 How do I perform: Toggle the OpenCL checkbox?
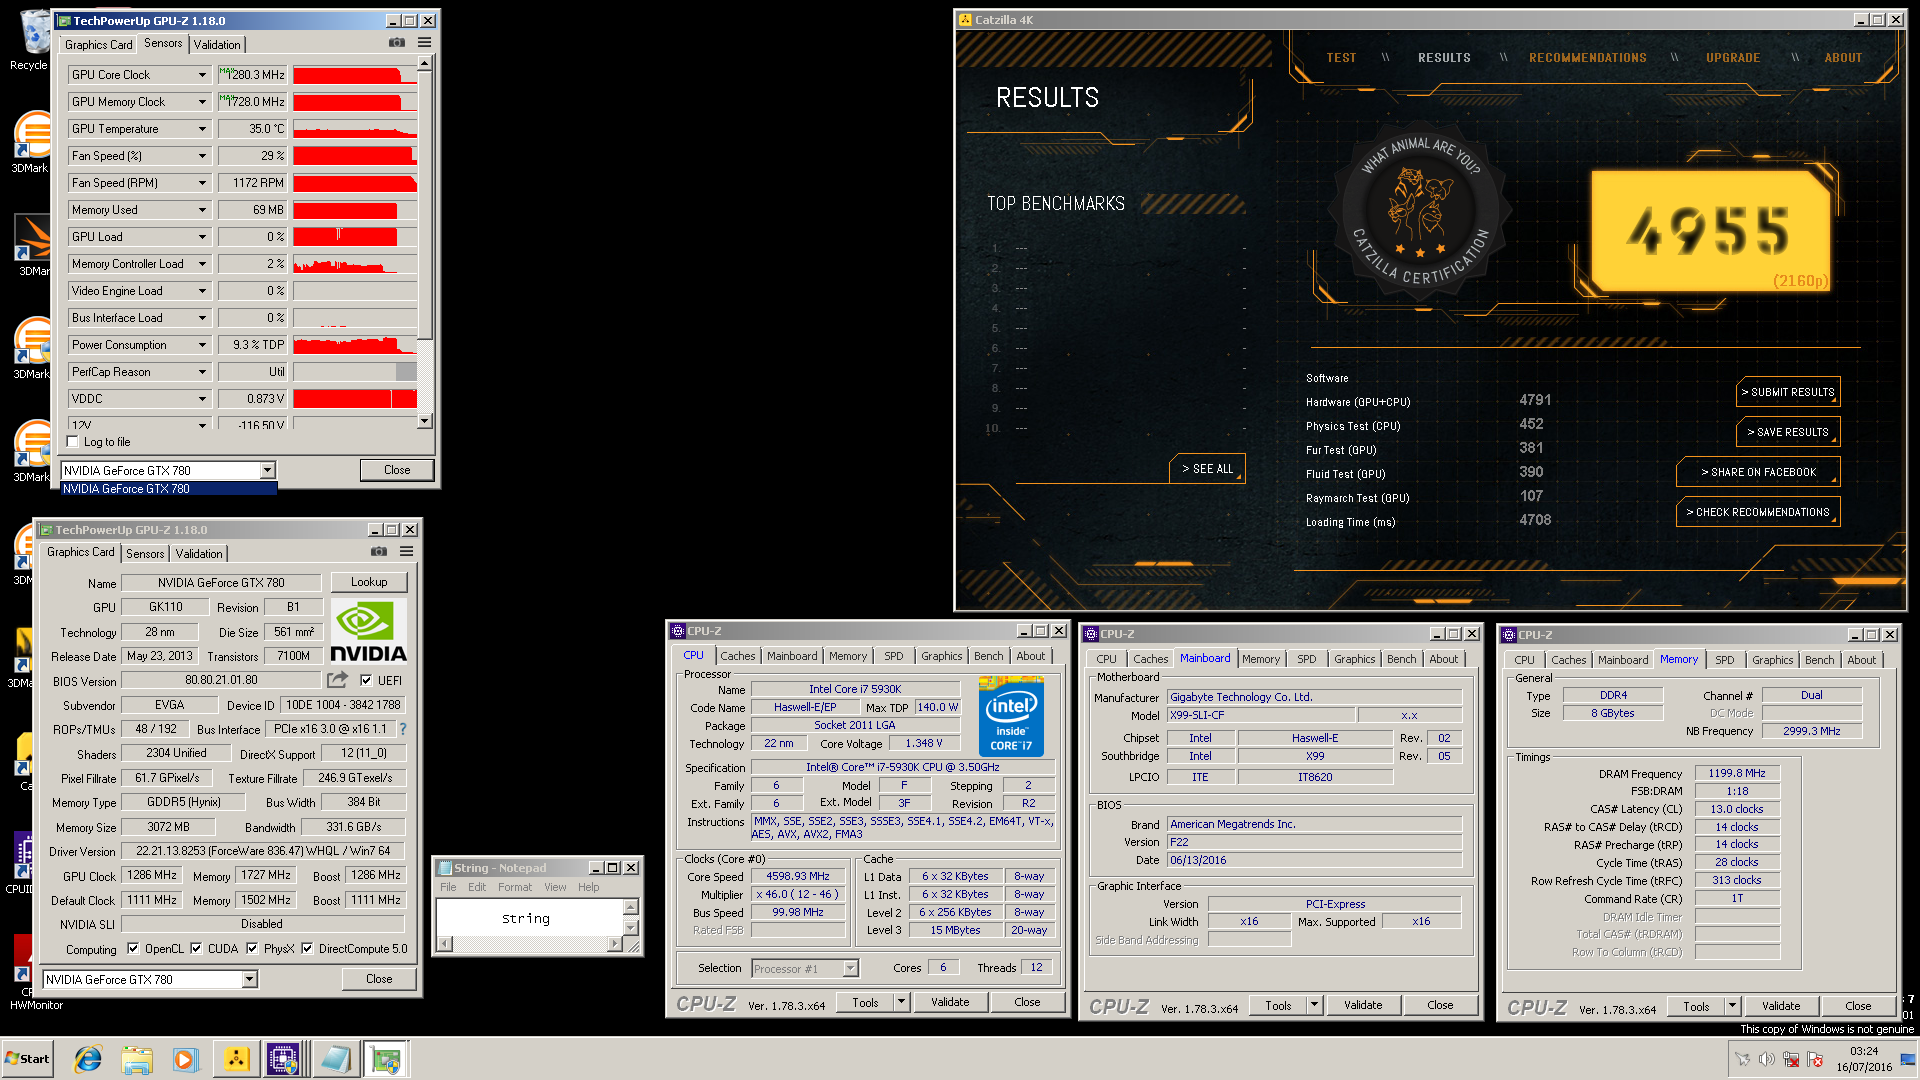click(x=133, y=948)
